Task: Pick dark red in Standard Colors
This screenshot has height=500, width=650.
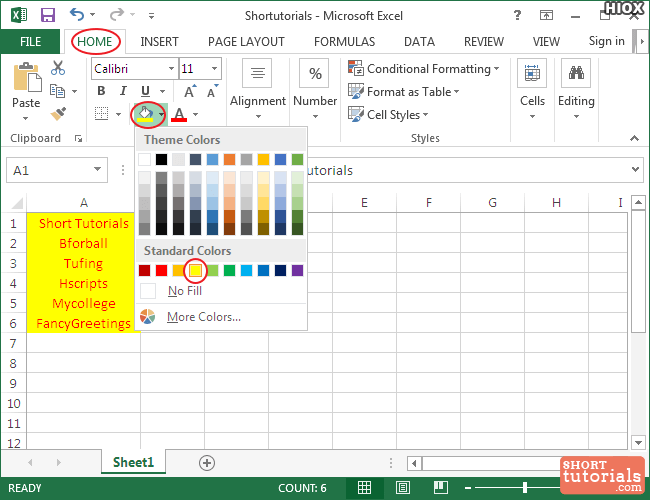Action: coord(144,270)
